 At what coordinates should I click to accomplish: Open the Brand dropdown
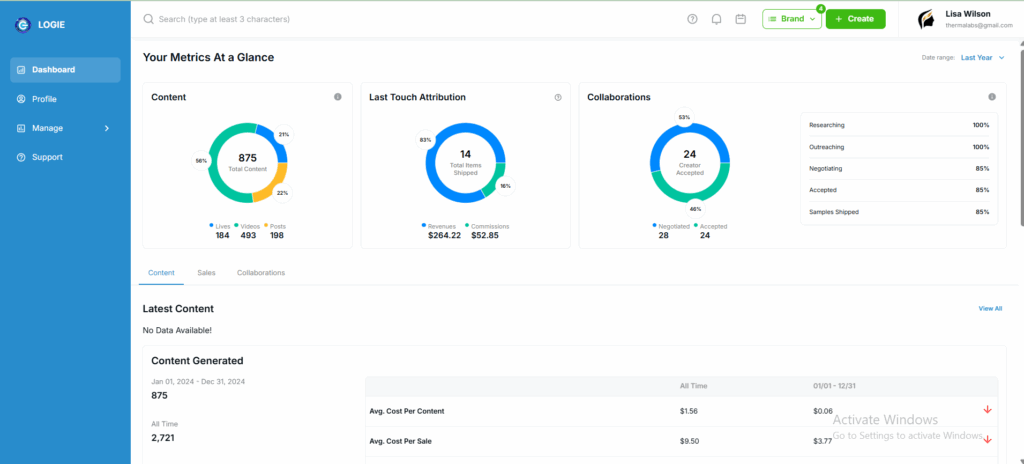pyautogui.click(x=792, y=19)
